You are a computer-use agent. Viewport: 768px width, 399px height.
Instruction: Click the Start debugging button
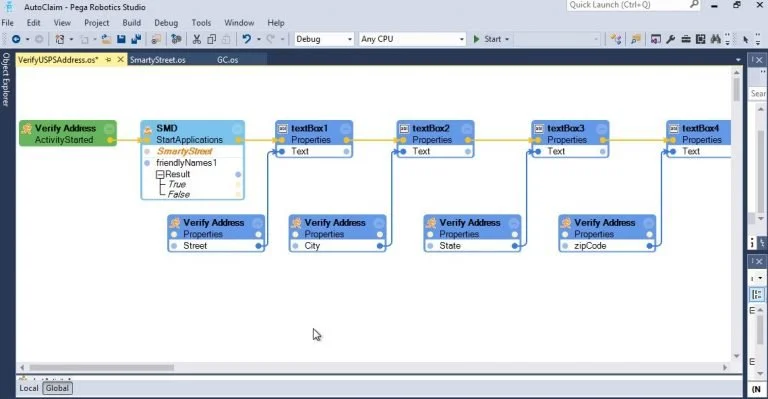[x=487, y=39]
